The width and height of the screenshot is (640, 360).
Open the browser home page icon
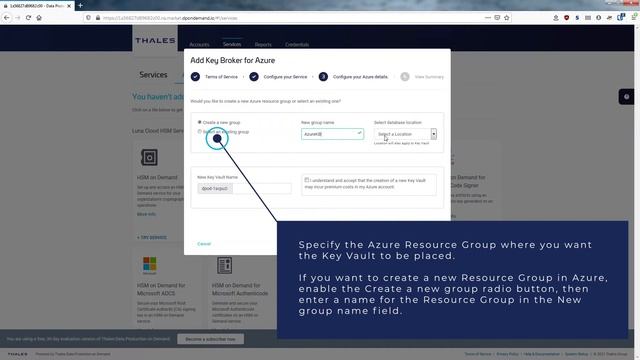39,18
